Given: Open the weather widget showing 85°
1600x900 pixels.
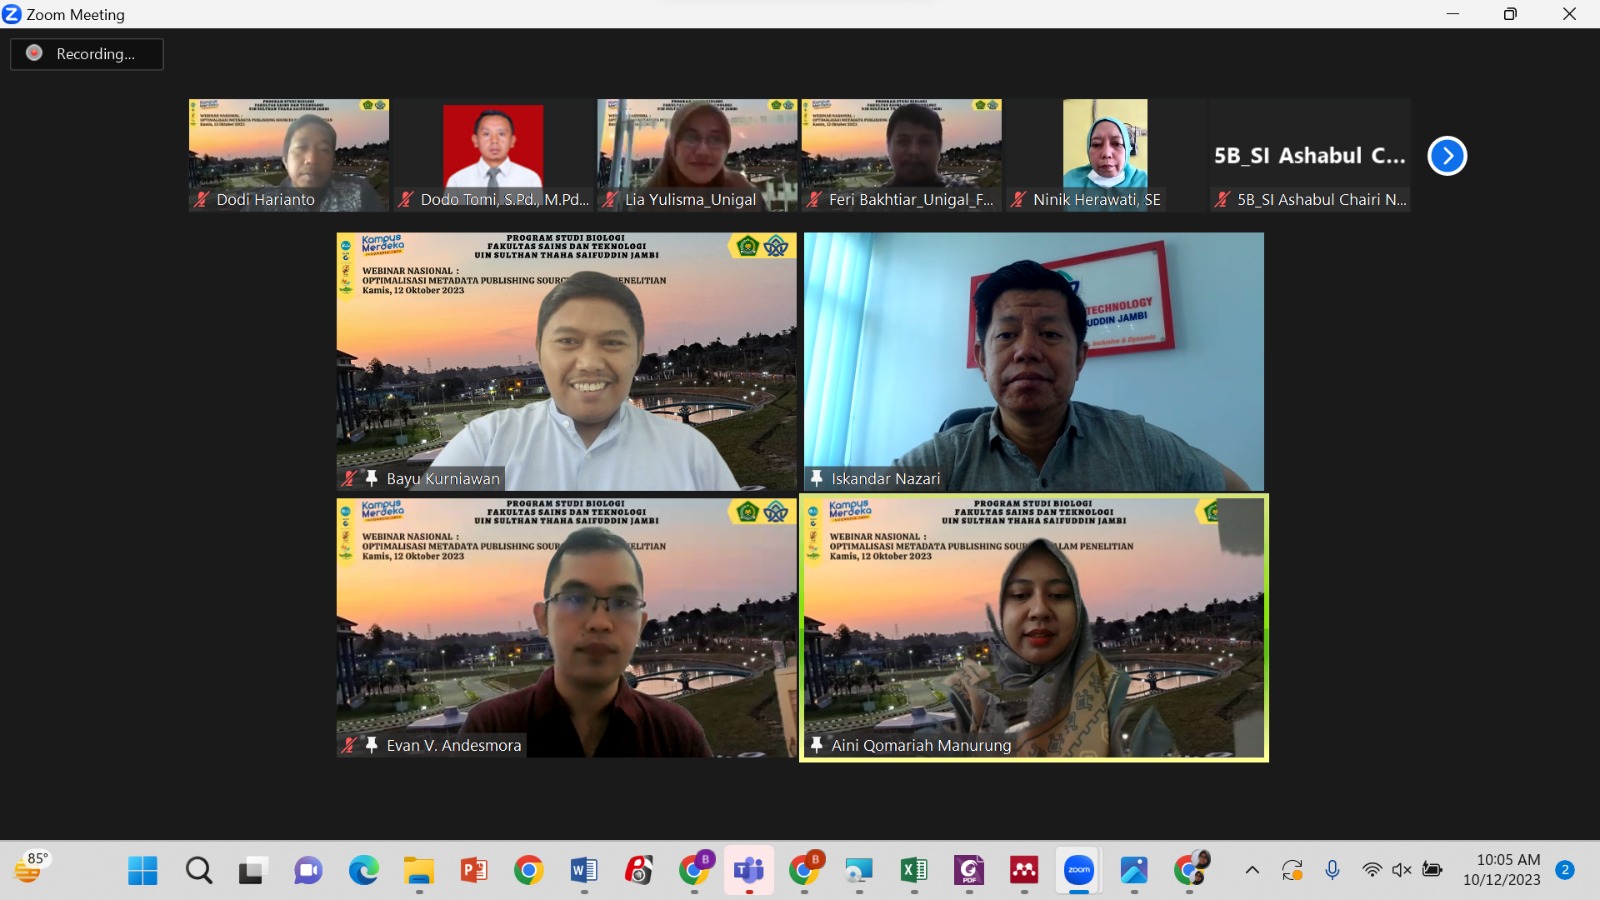Looking at the screenshot, I should click(31, 869).
